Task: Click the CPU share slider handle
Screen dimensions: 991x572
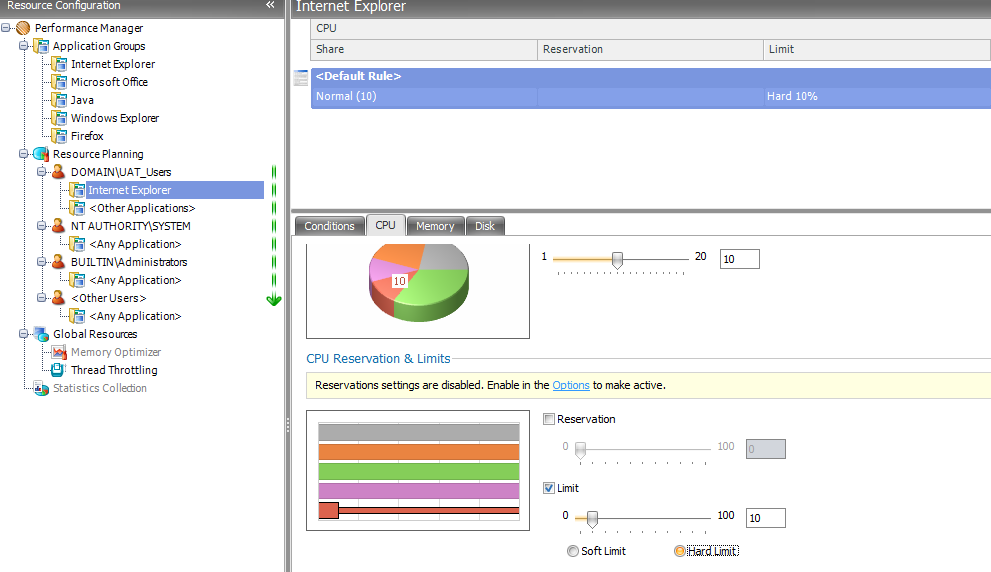Action: [617, 260]
